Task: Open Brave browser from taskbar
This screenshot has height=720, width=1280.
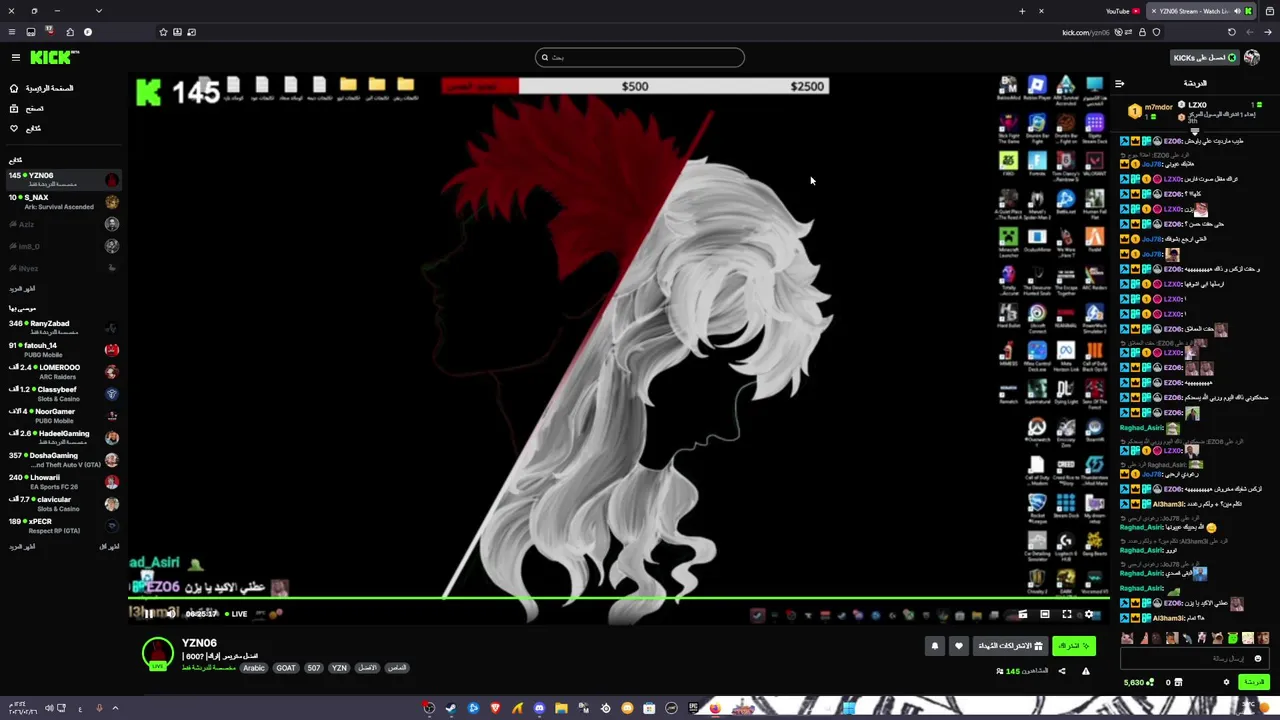Action: point(495,708)
